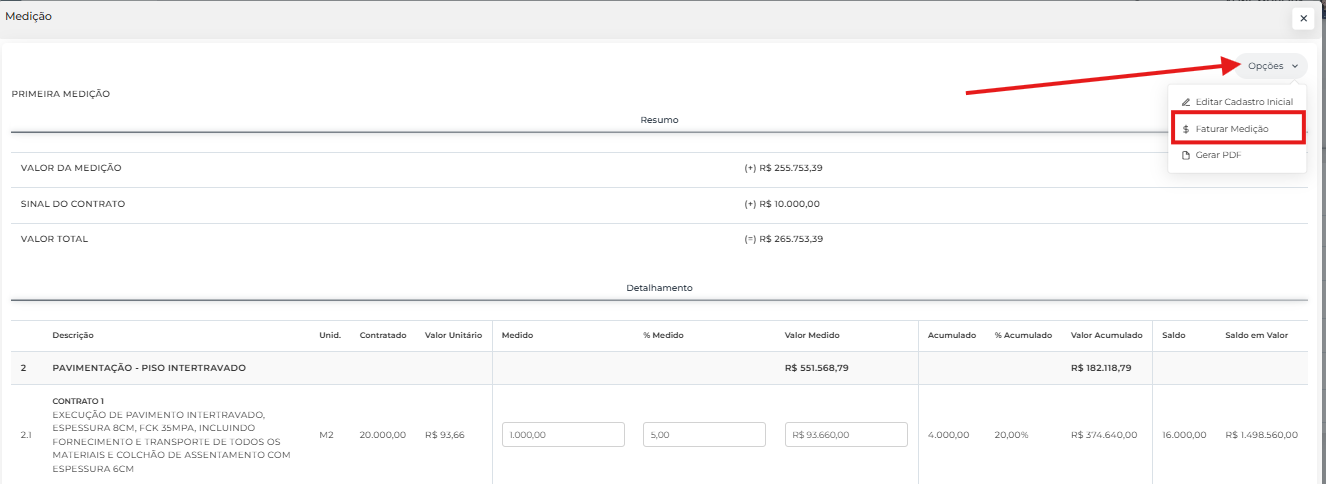Click the Valor Unitário column header
1326x484 pixels.
(453, 335)
